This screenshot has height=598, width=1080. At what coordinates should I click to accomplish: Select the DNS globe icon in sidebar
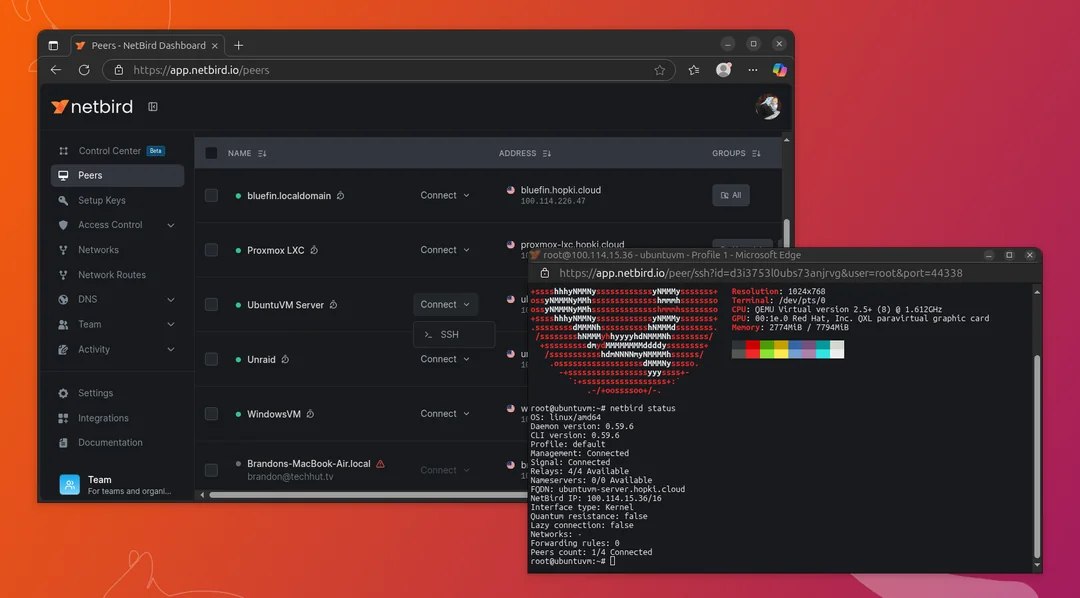[x=63, y=299]
